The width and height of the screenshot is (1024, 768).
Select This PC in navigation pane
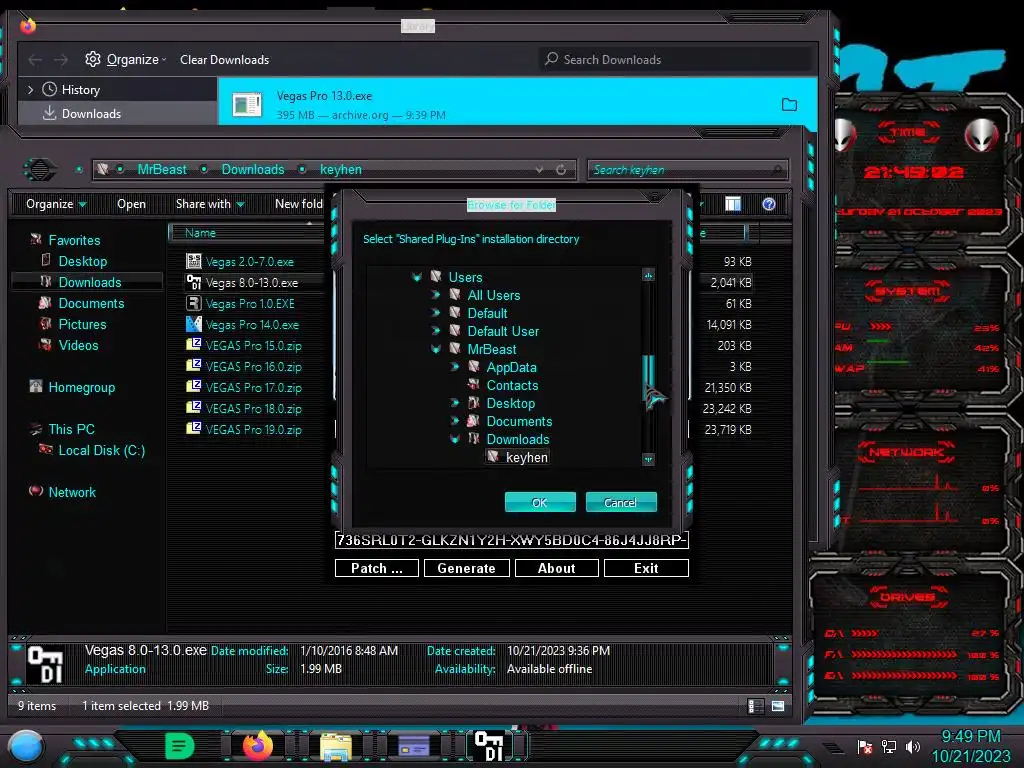72,429
